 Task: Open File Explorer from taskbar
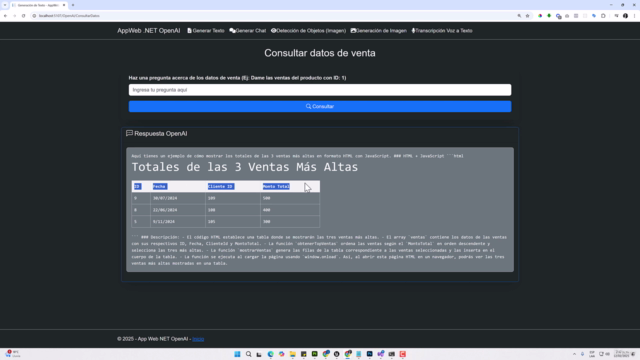[292, 354]
